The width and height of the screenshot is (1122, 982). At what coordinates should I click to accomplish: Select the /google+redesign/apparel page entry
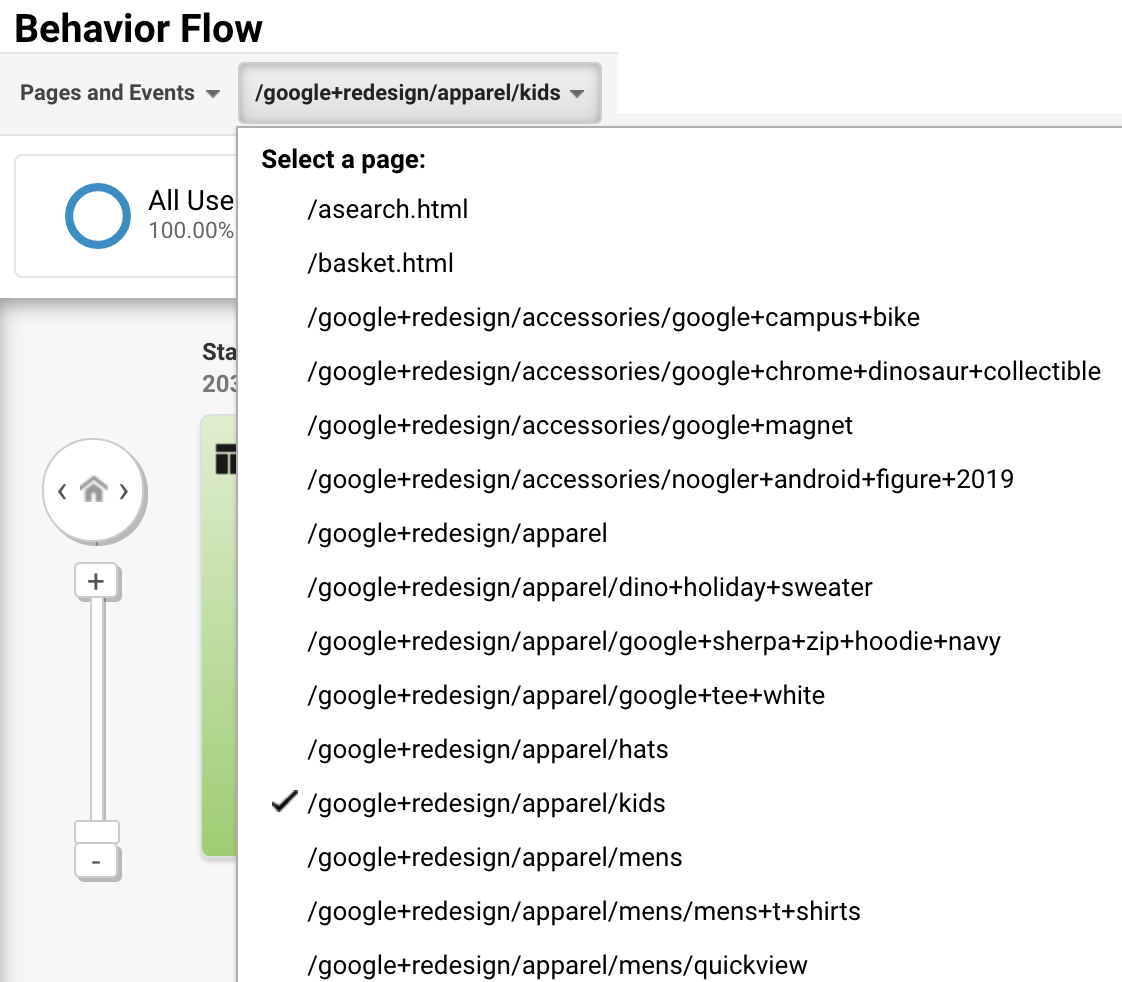click(x=457, y=534)
